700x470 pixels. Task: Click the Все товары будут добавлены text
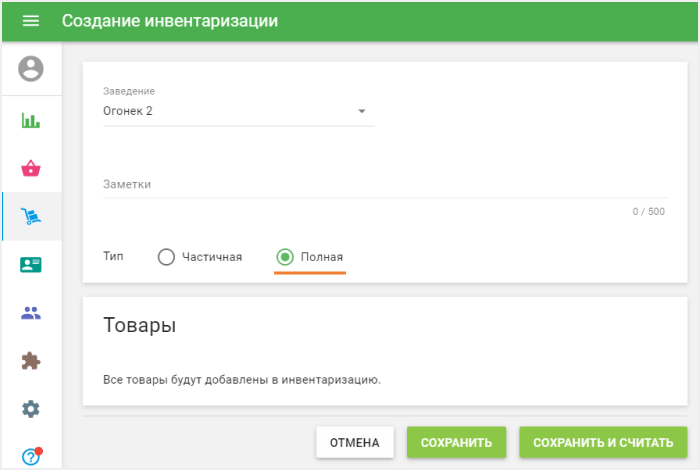pyautogui.click(x=242, y=380)
